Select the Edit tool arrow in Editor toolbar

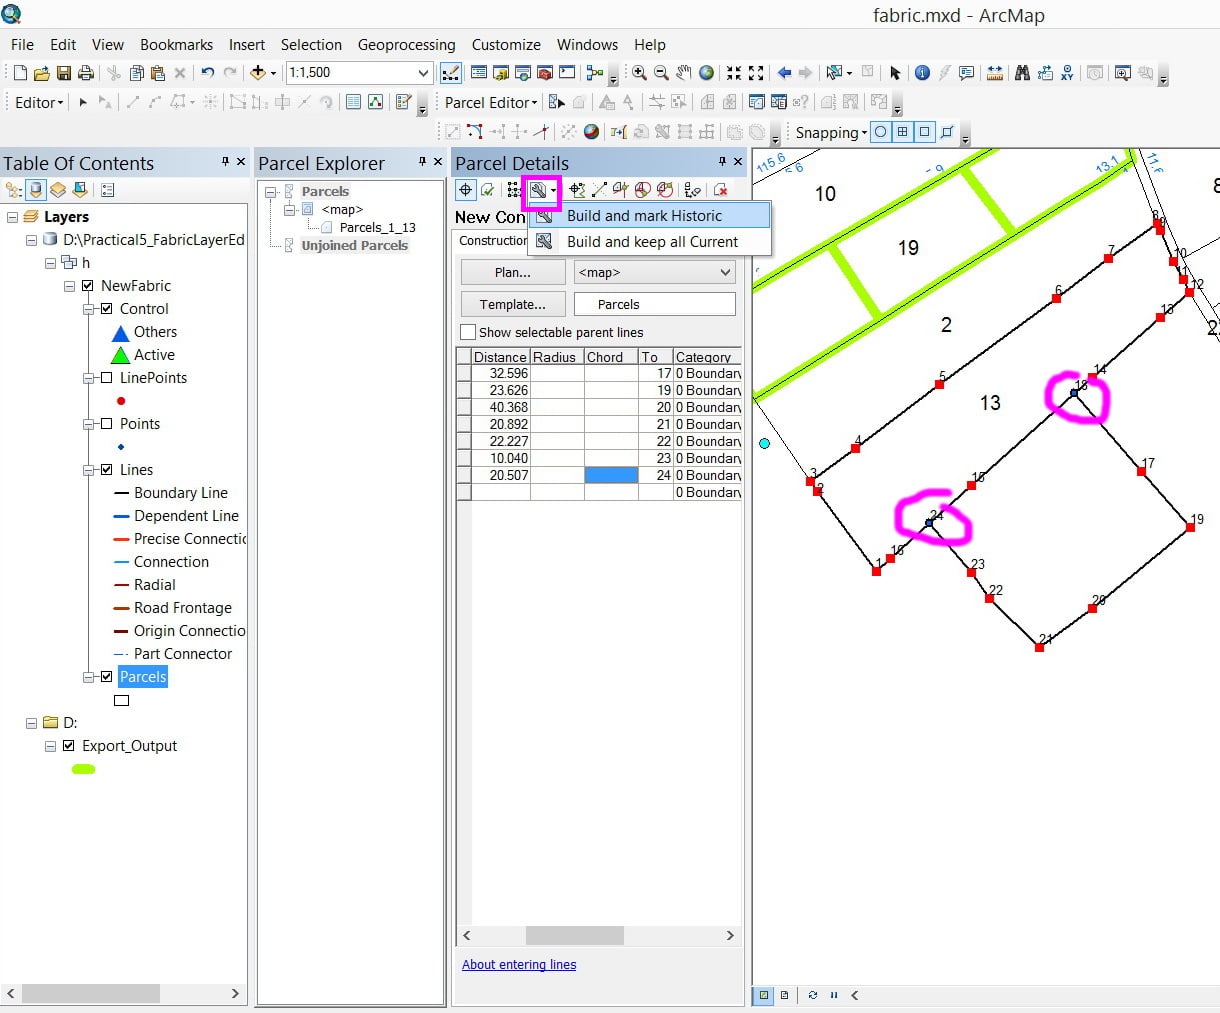(83, 102)
